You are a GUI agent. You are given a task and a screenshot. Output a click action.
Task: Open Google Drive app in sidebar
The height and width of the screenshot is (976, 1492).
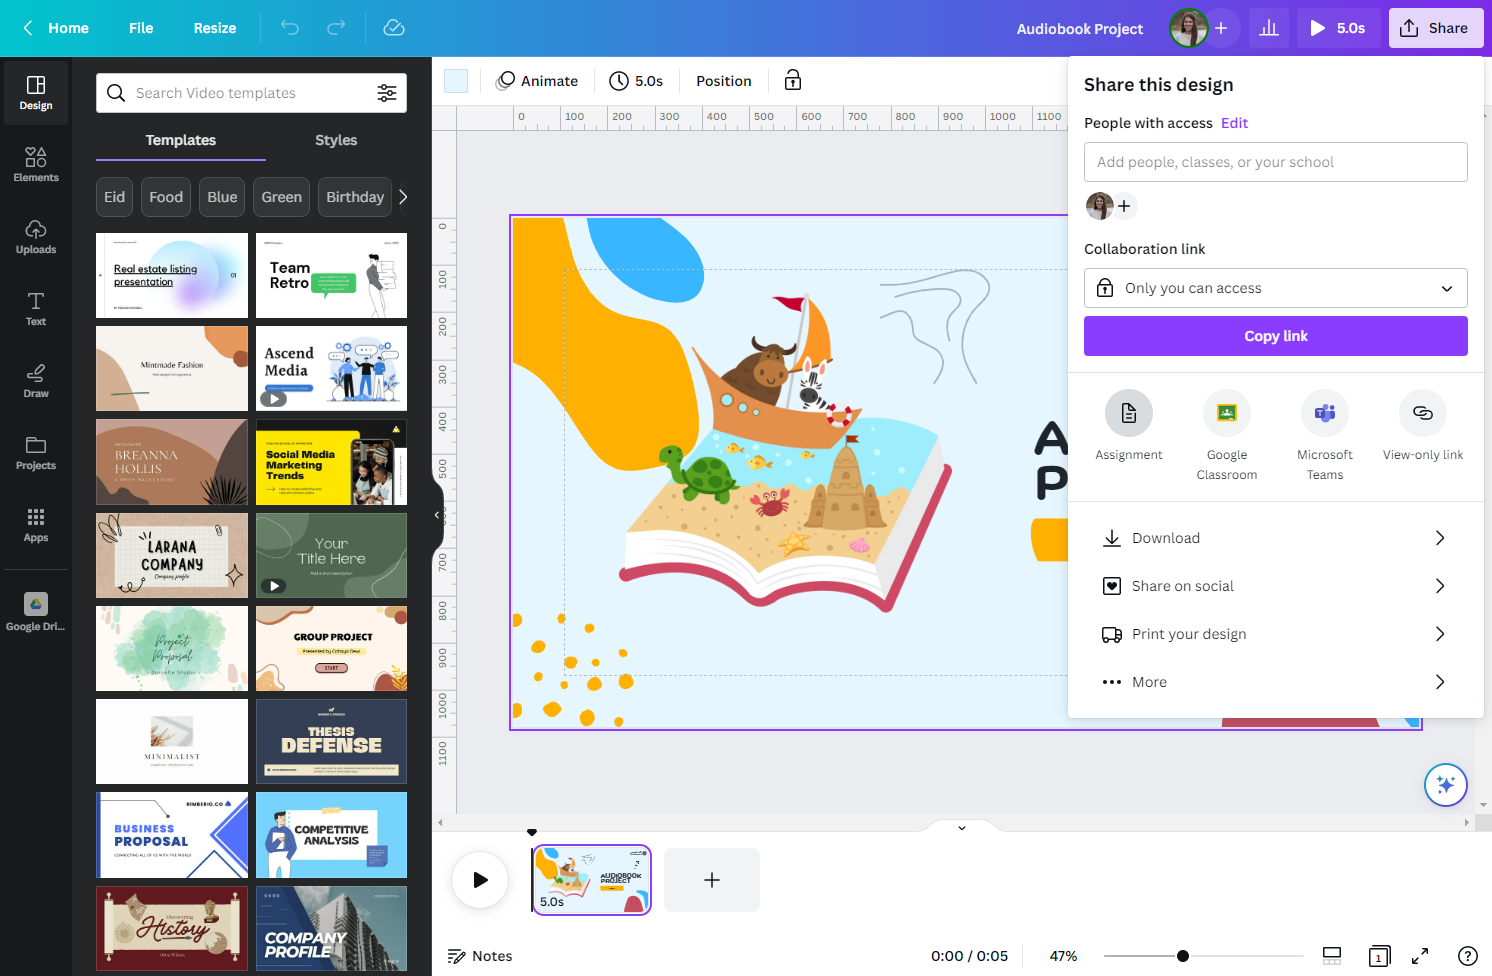36,612
